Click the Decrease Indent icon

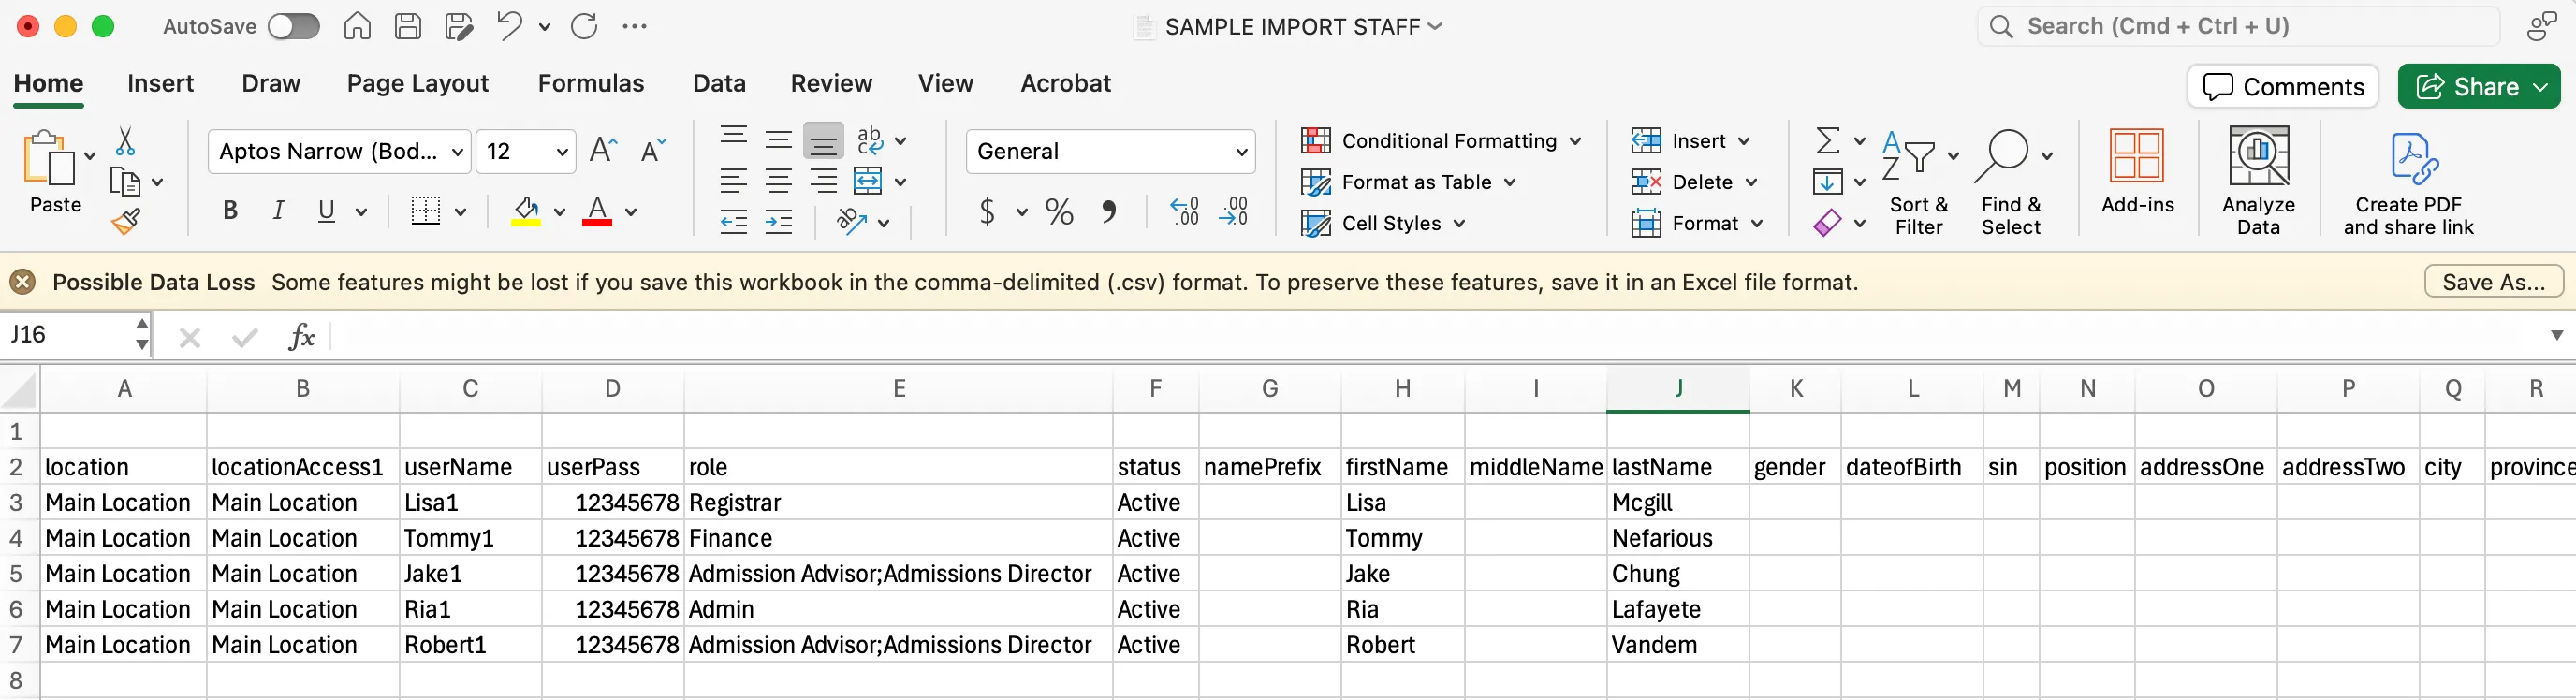pos(734,222)
